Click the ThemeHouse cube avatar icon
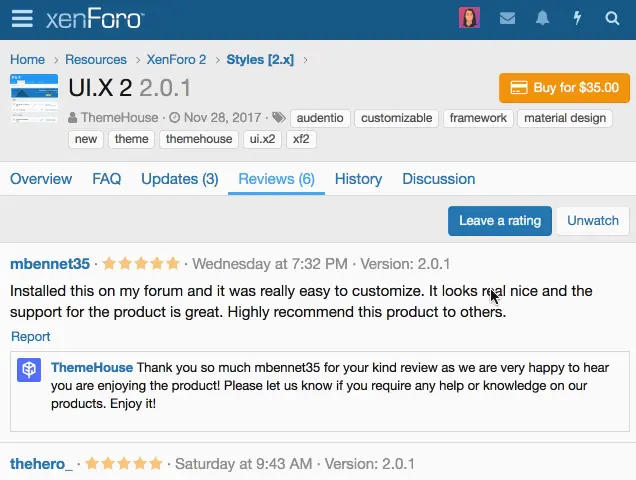This screenshot has width=636, height=480. click(30, 369)
